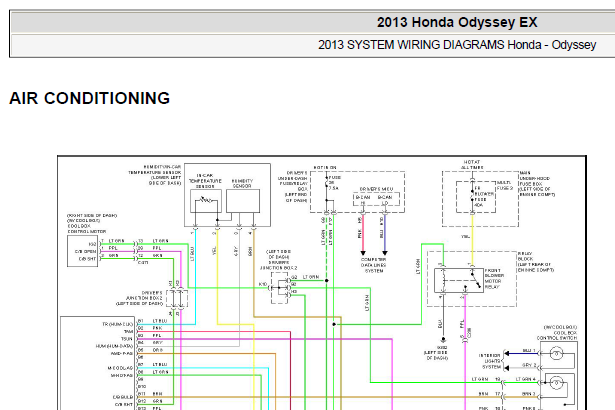Click the arrowhead ending the BLU data wire
This screenshot has height=410, width=615.
[385, 253]
